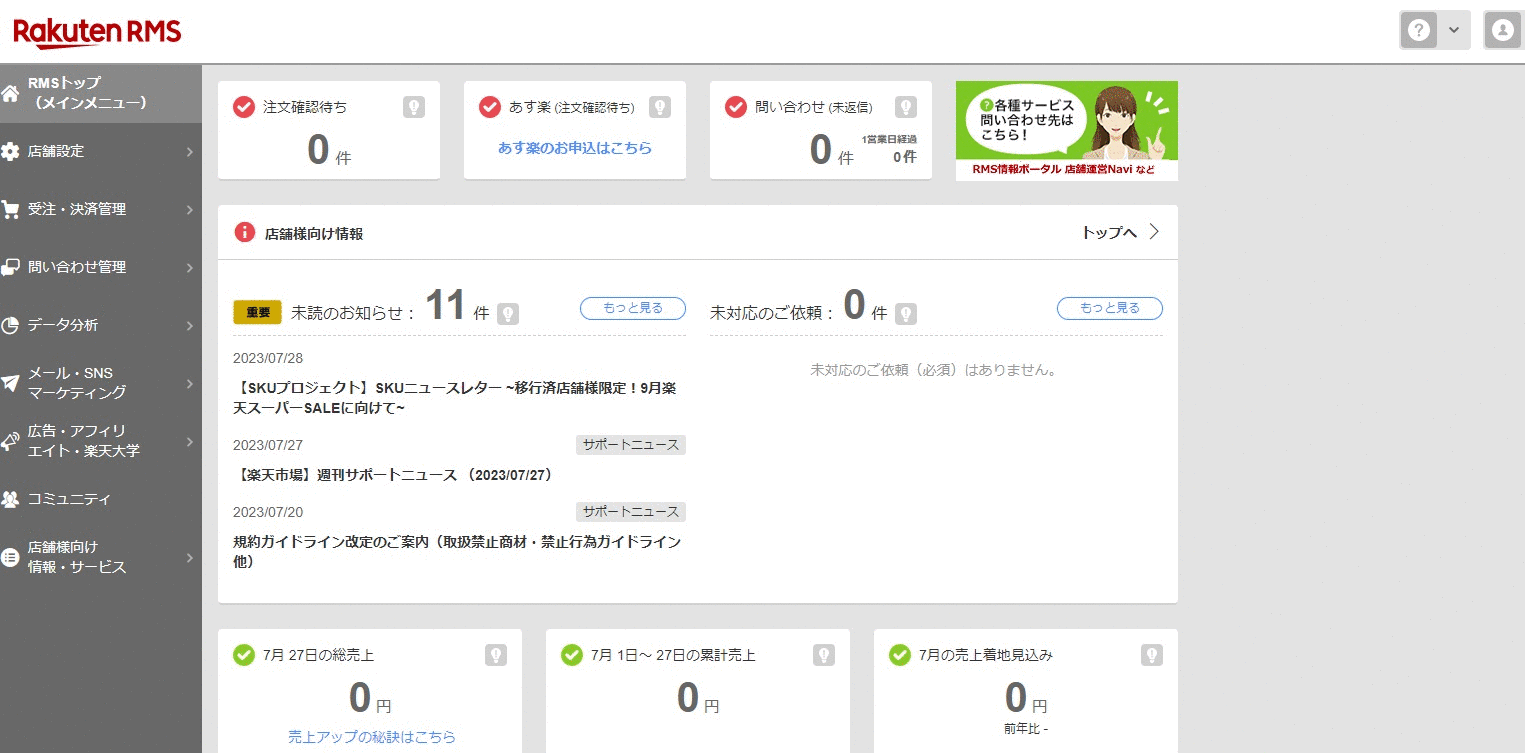Click the people icon for コミュニティ
The height and width of the screenshot is (753, 1525).
pos(10,499)
